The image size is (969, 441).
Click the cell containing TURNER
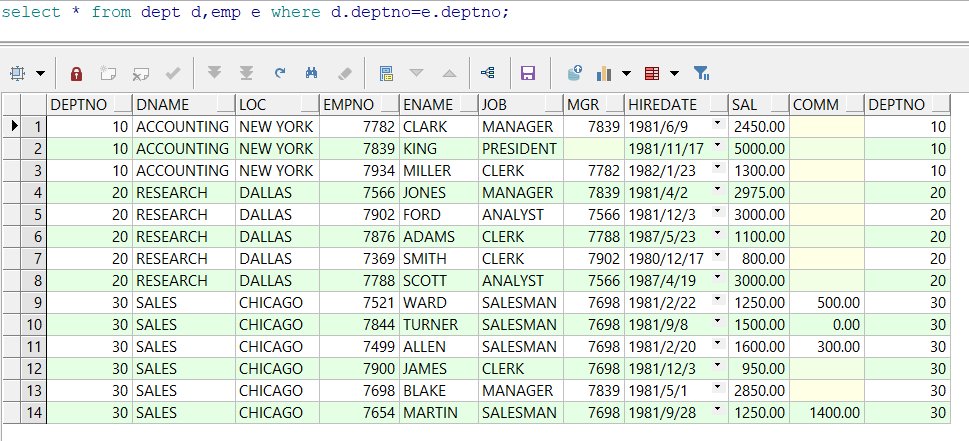(439, 325)
